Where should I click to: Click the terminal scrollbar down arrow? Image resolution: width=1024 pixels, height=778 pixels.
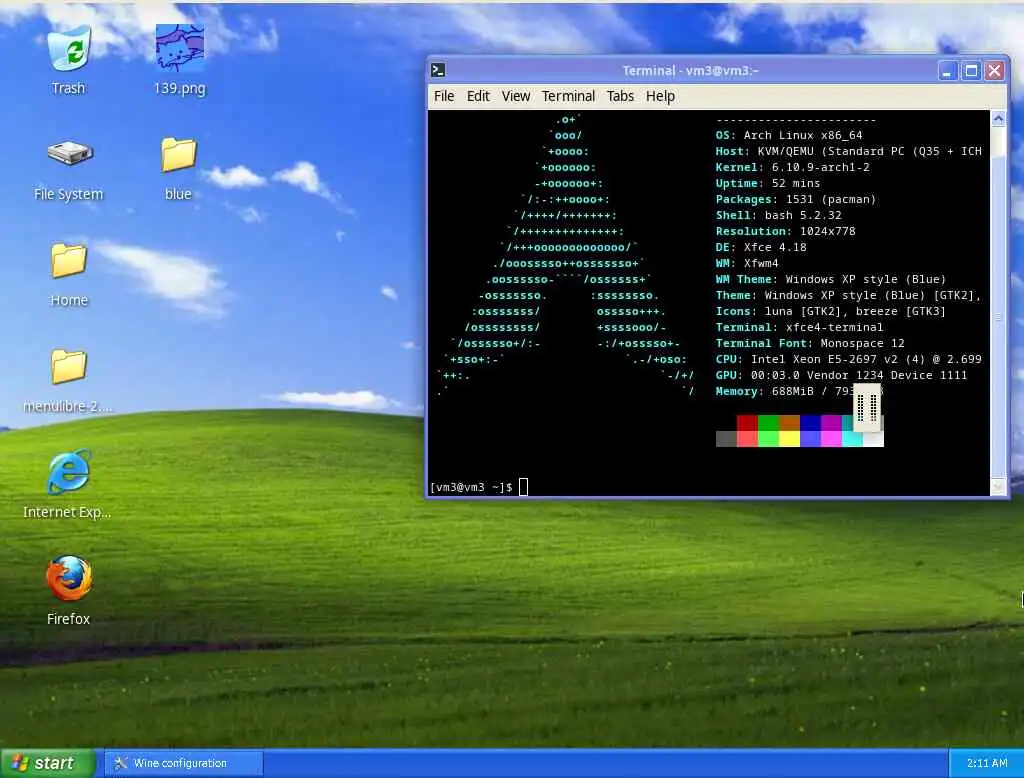(998, 487)
